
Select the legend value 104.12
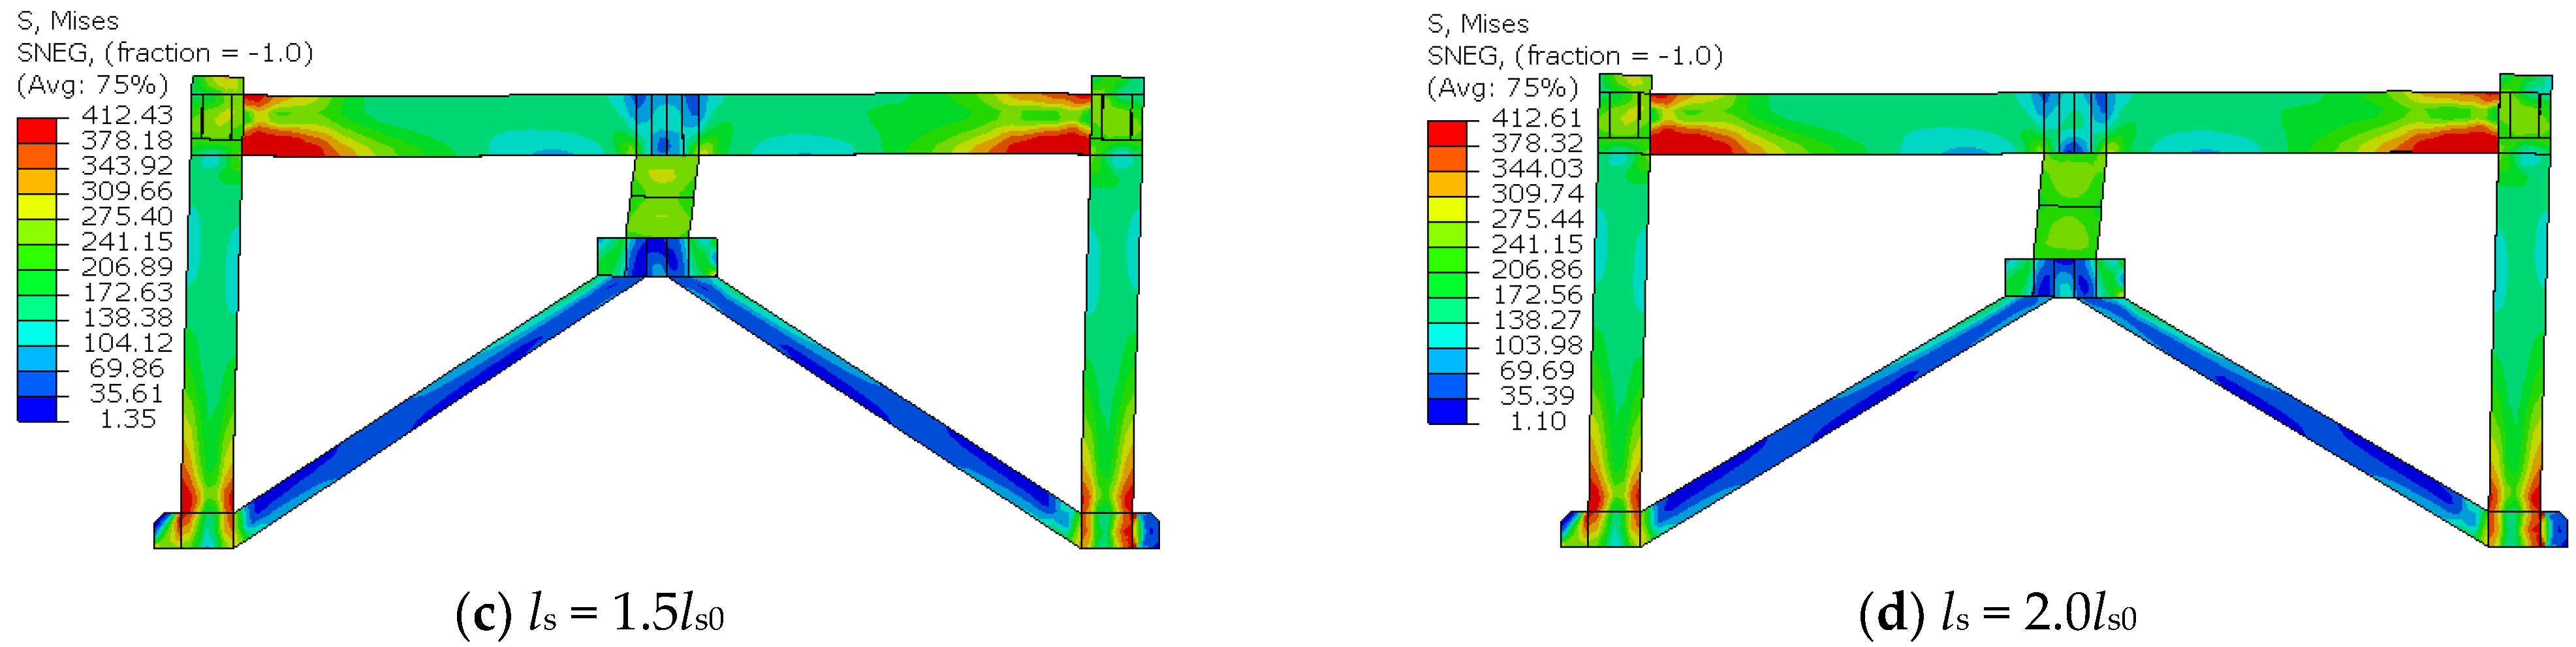[x=127, y=343]
